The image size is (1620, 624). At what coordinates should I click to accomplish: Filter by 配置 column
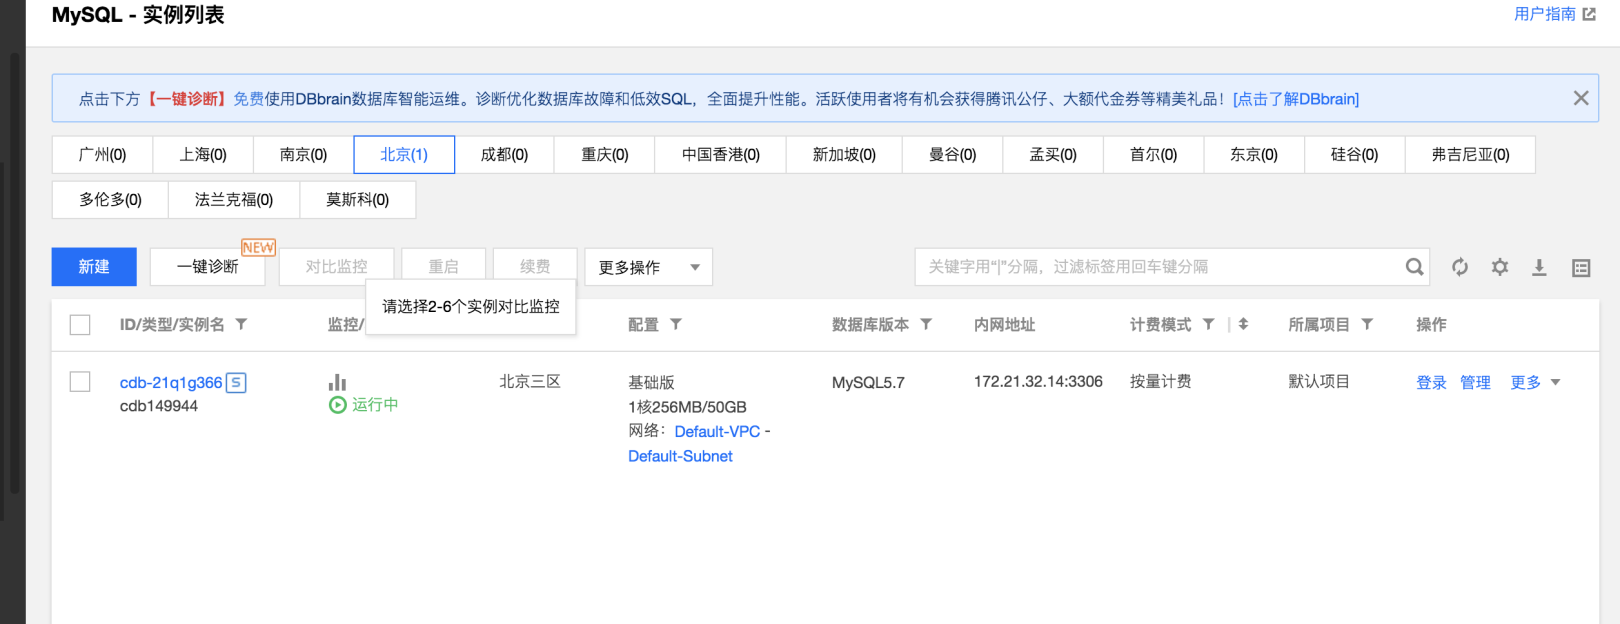(676, 324)
